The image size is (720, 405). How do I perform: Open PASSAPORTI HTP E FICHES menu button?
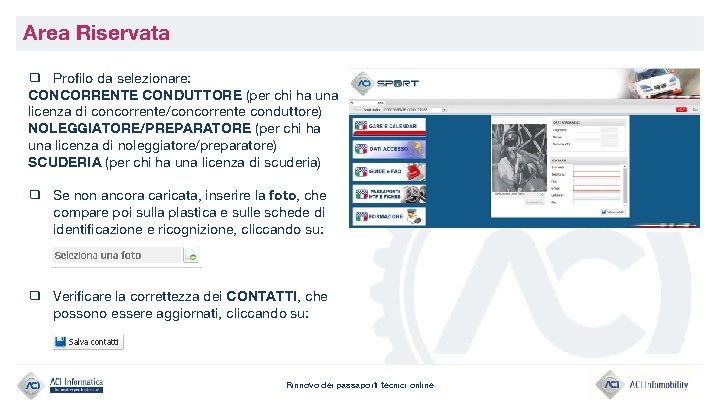[x=389, y=194]
